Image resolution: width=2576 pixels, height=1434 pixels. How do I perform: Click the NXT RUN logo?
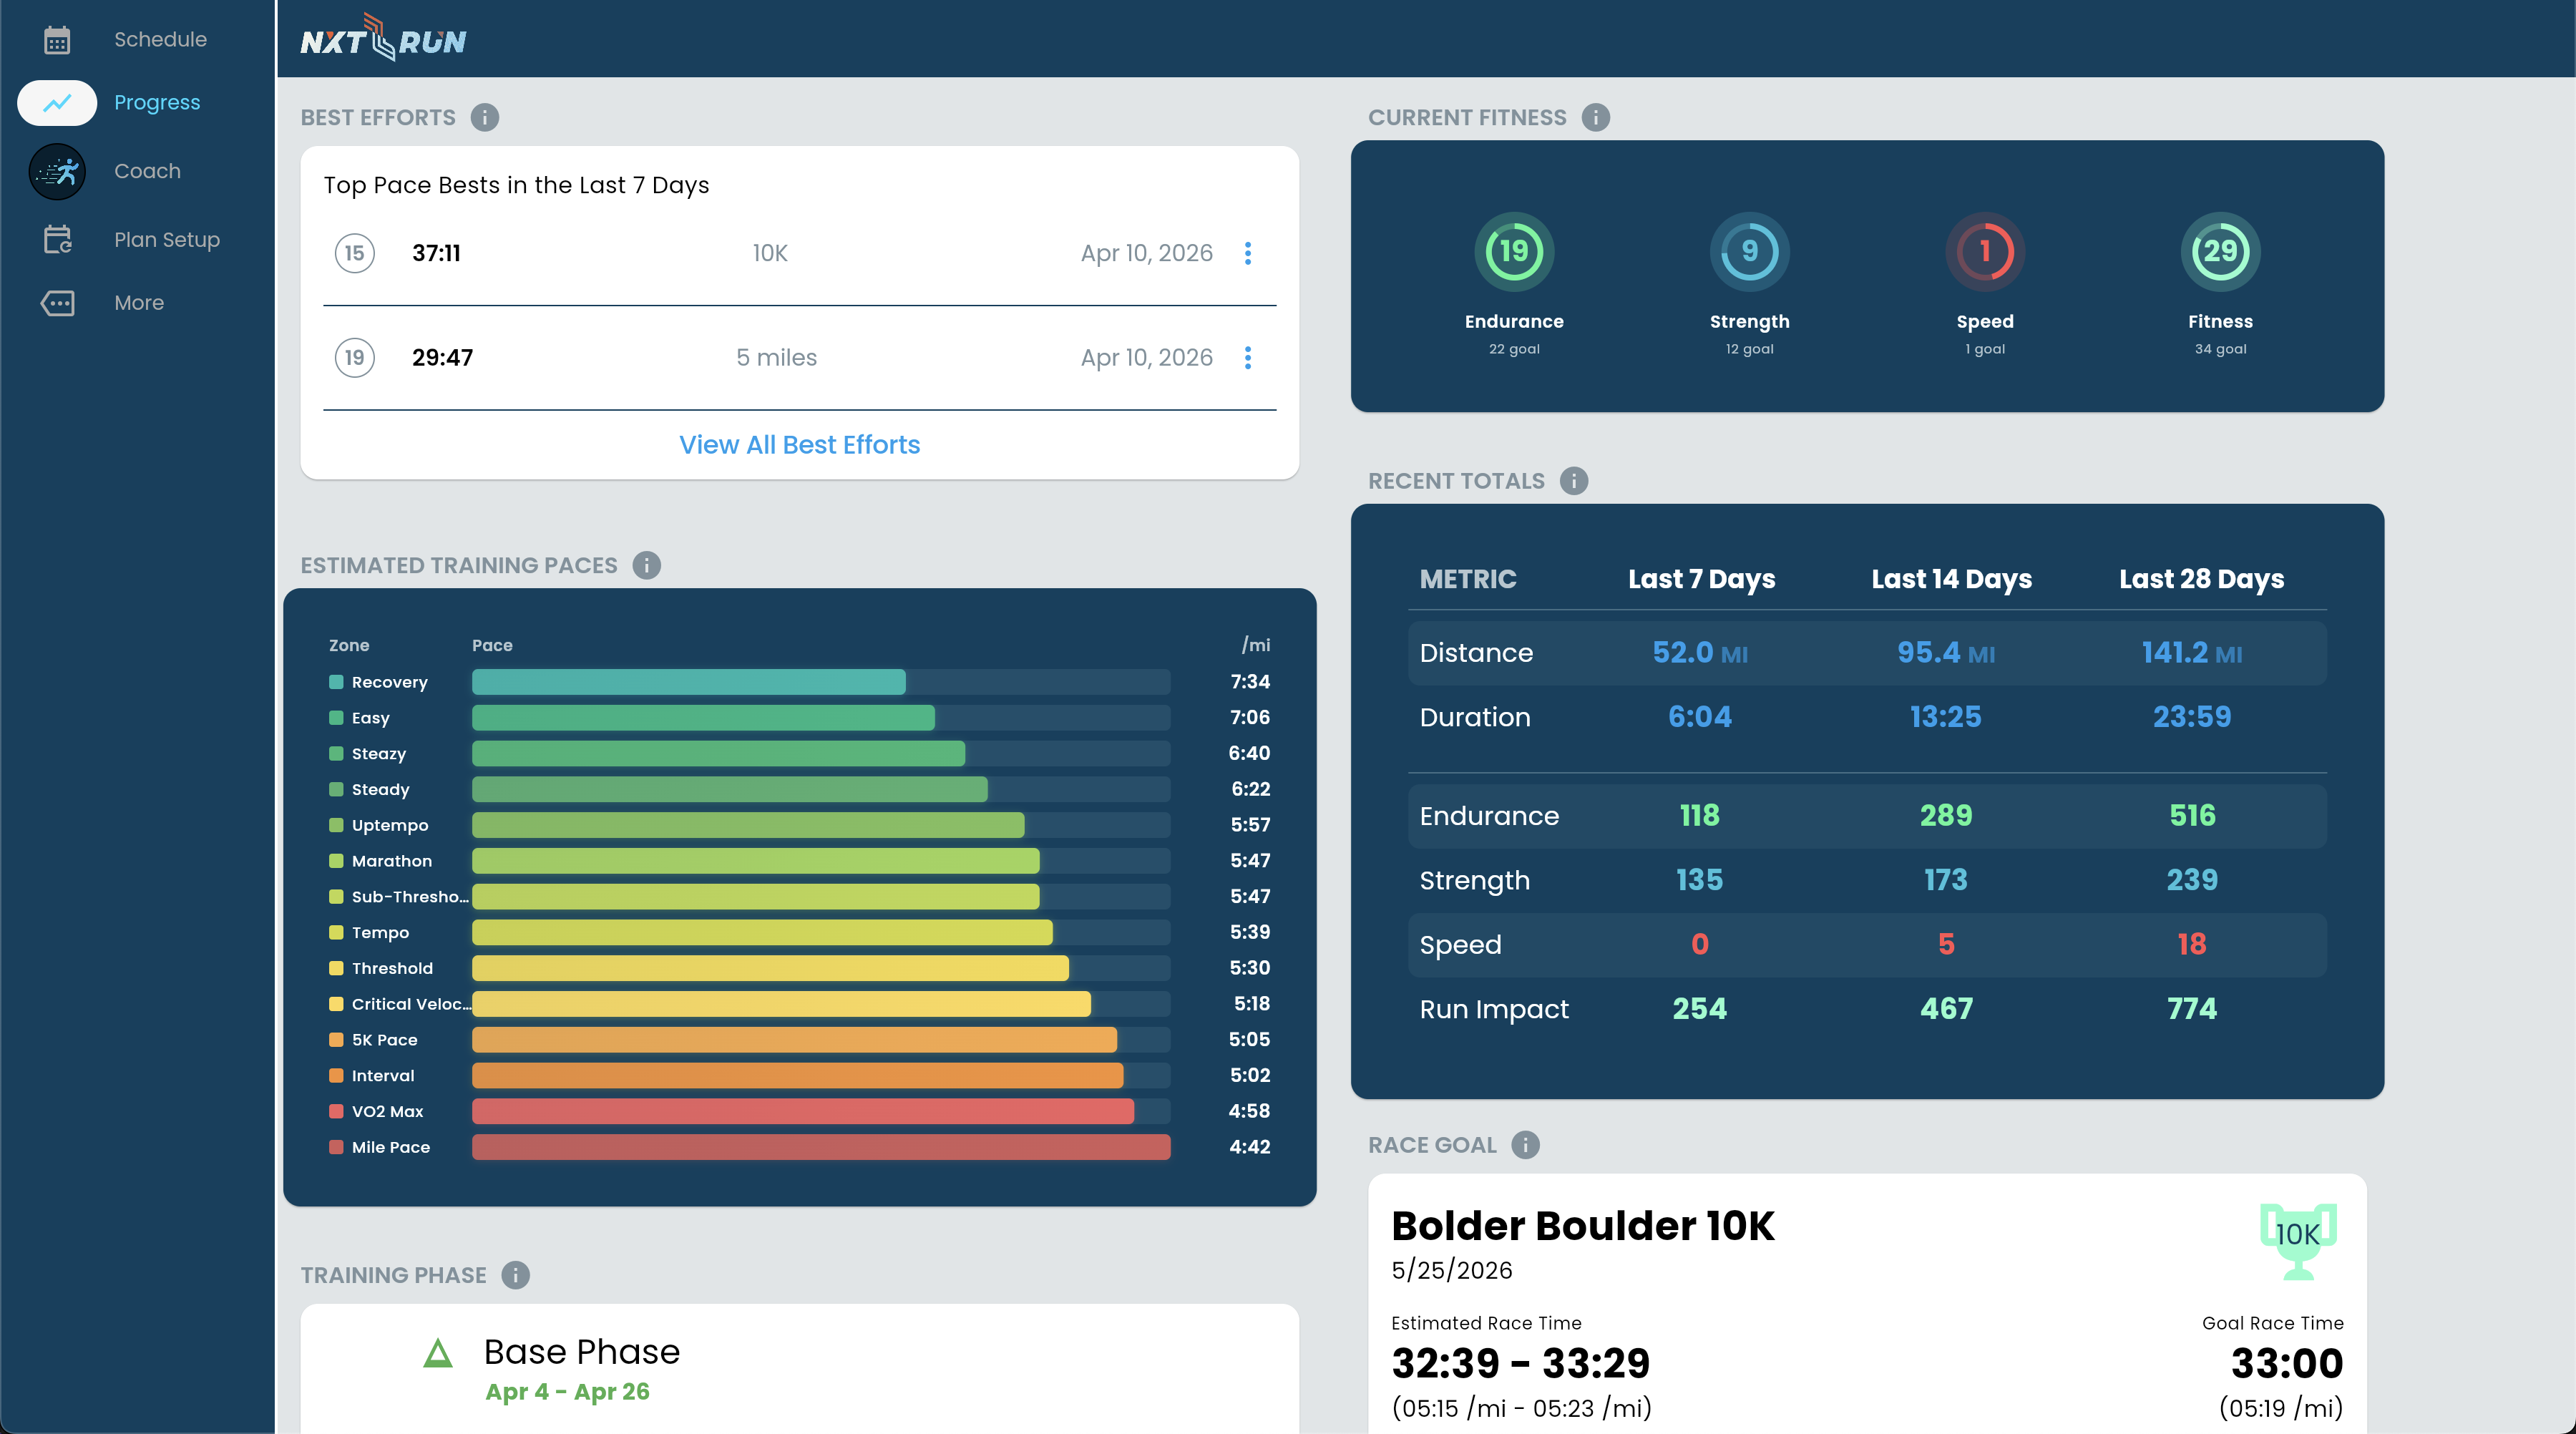click(x=384, y=39)
